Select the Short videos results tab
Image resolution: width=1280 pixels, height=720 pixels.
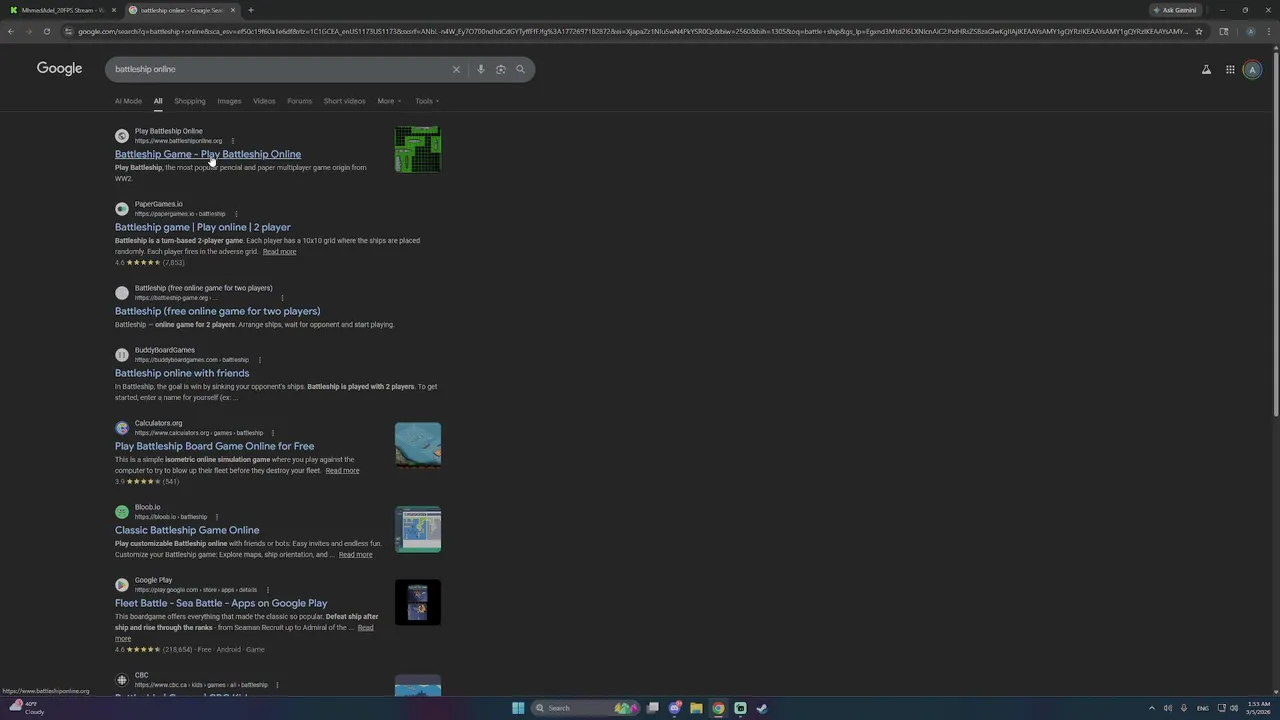(x=344, y=101)
